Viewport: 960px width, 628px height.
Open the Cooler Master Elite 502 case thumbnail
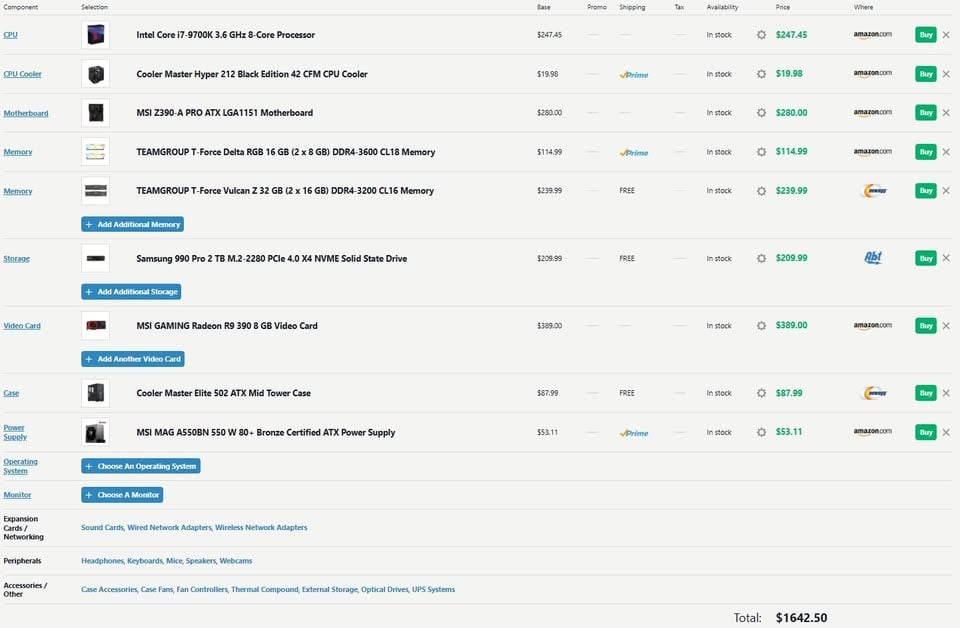click(95, 393)
